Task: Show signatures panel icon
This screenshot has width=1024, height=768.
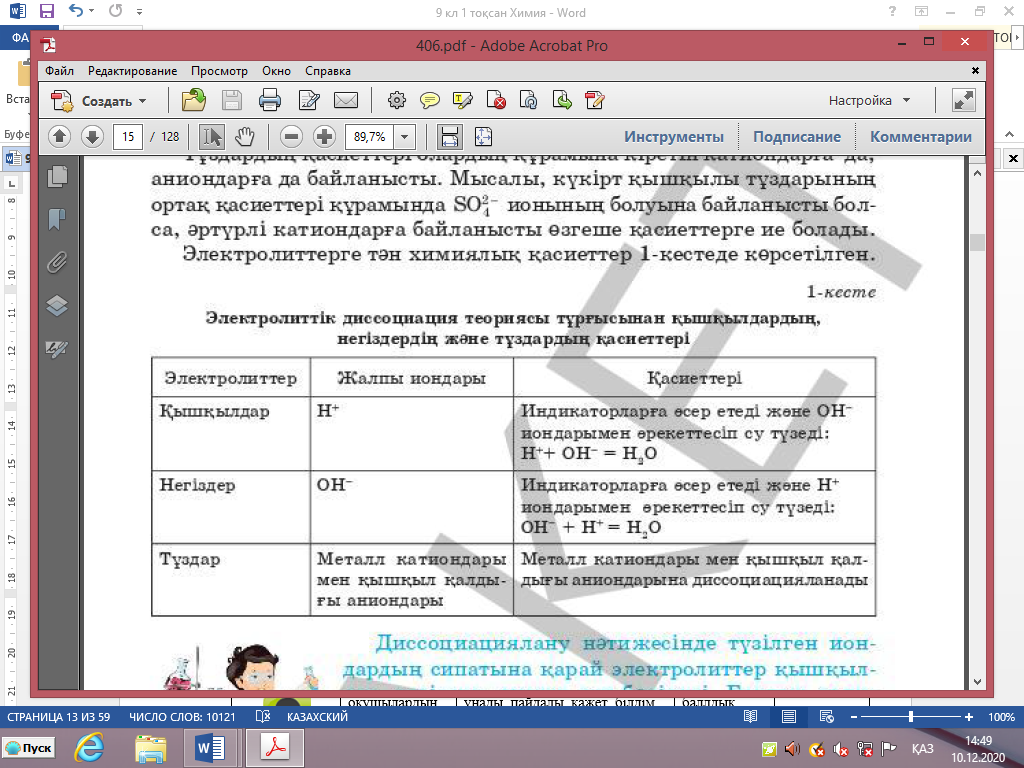Action: [57, 349]
